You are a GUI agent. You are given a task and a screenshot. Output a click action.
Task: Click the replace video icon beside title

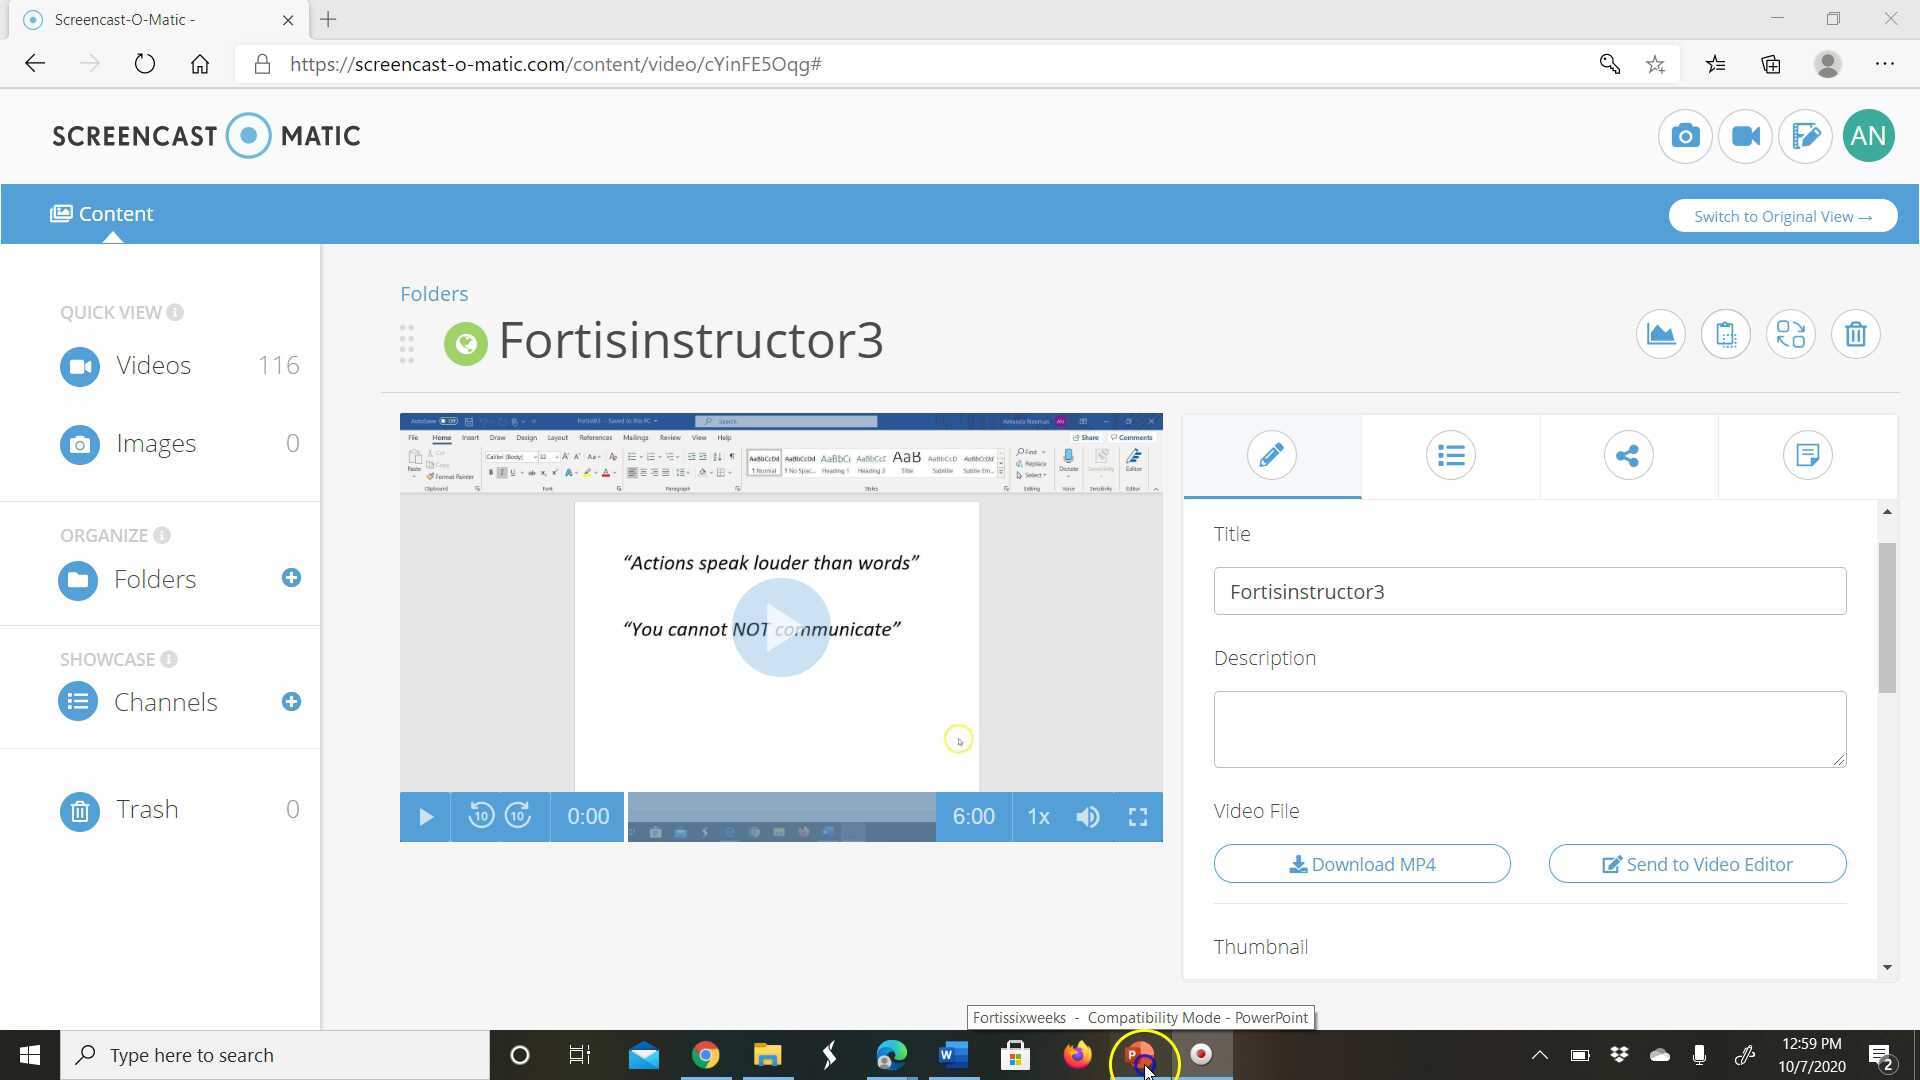[x=1790, y=334]
